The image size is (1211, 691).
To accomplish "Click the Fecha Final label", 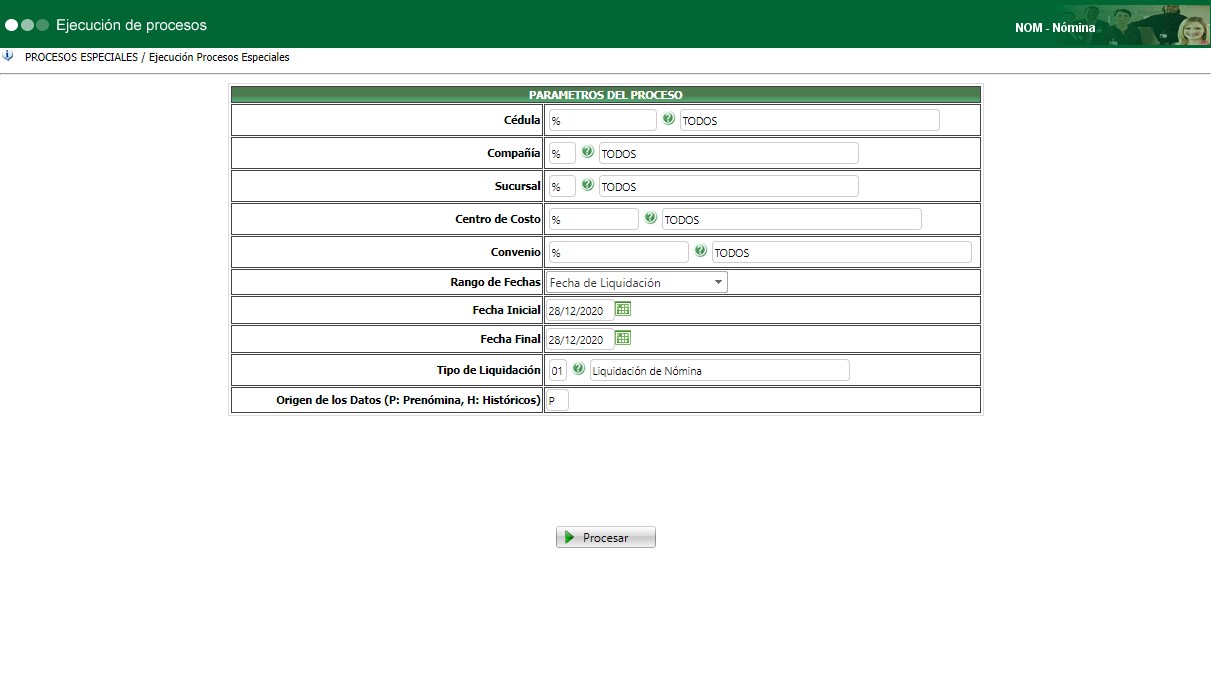I will tap(511, 339).
